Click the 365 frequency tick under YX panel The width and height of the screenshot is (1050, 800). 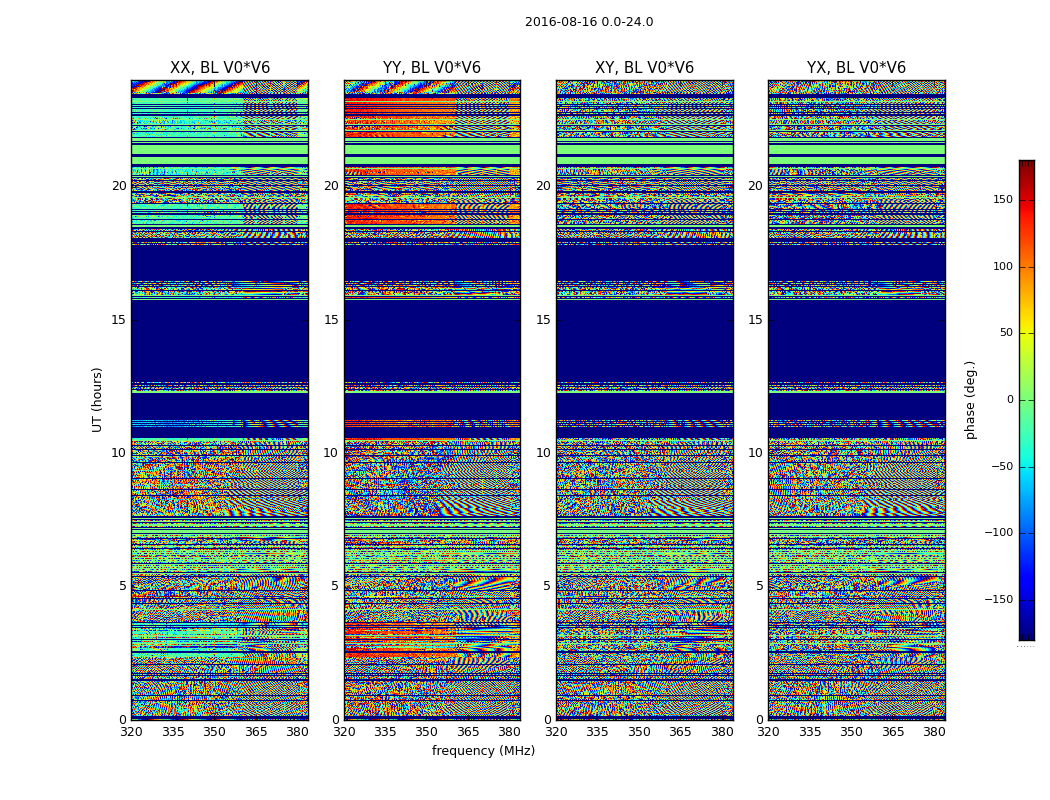893,732
